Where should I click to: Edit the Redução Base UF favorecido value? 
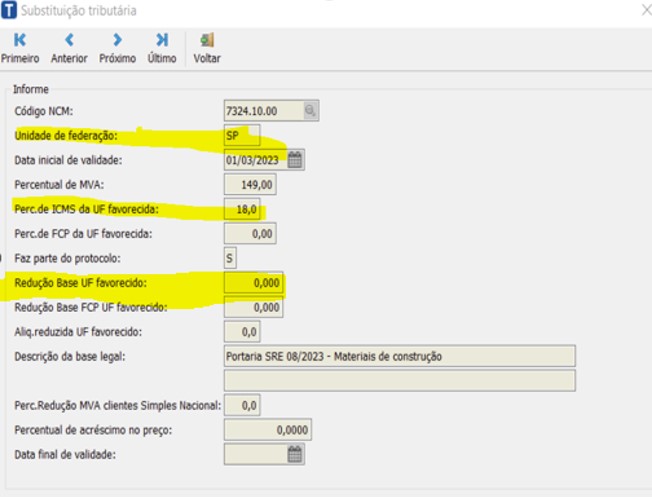click(x=254, y=283)
